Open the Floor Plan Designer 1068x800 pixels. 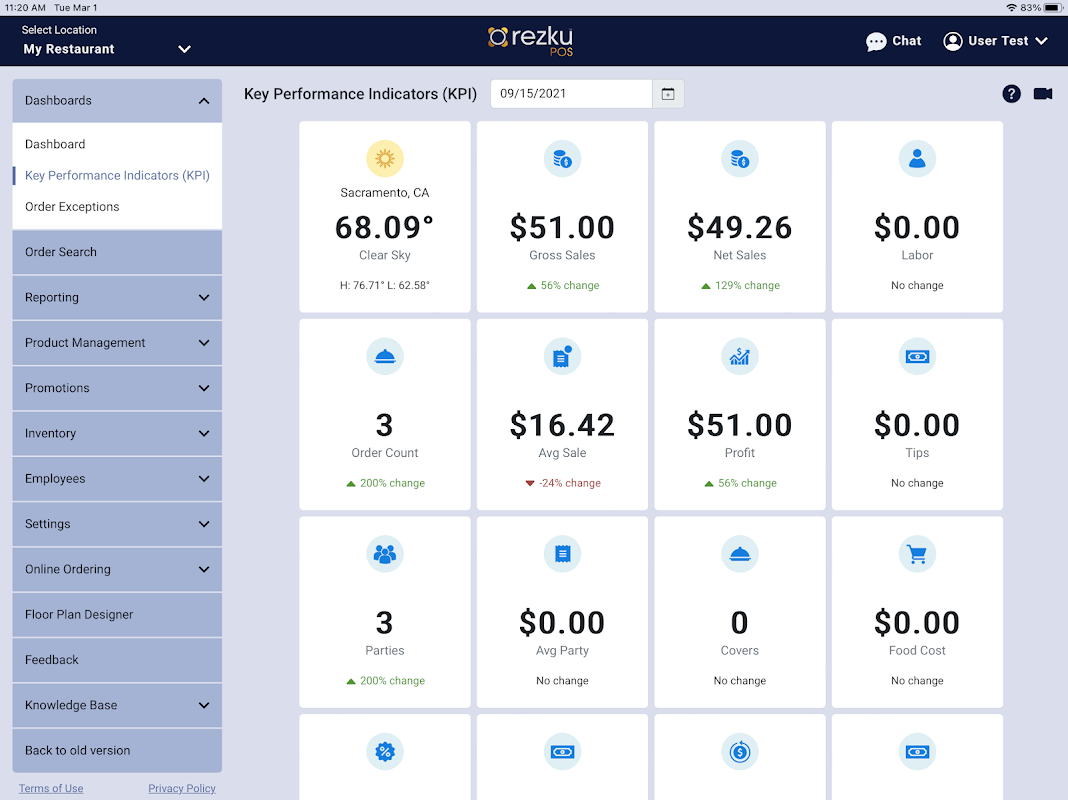(x=117, y=614)
